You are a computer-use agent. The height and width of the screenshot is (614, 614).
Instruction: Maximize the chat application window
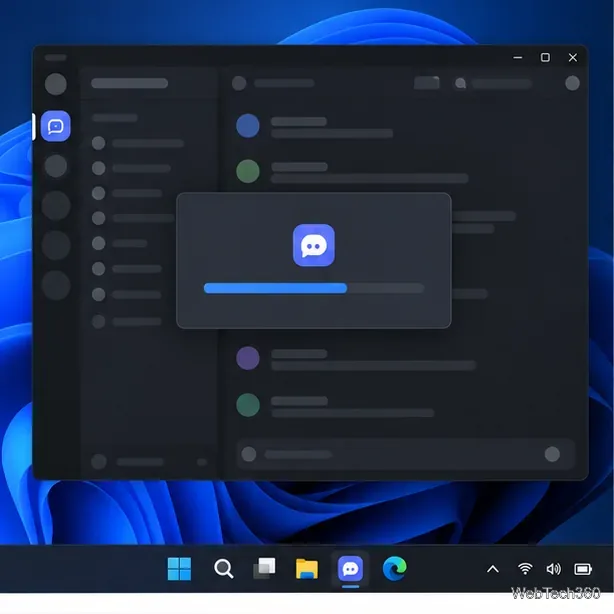click(545, 58)
